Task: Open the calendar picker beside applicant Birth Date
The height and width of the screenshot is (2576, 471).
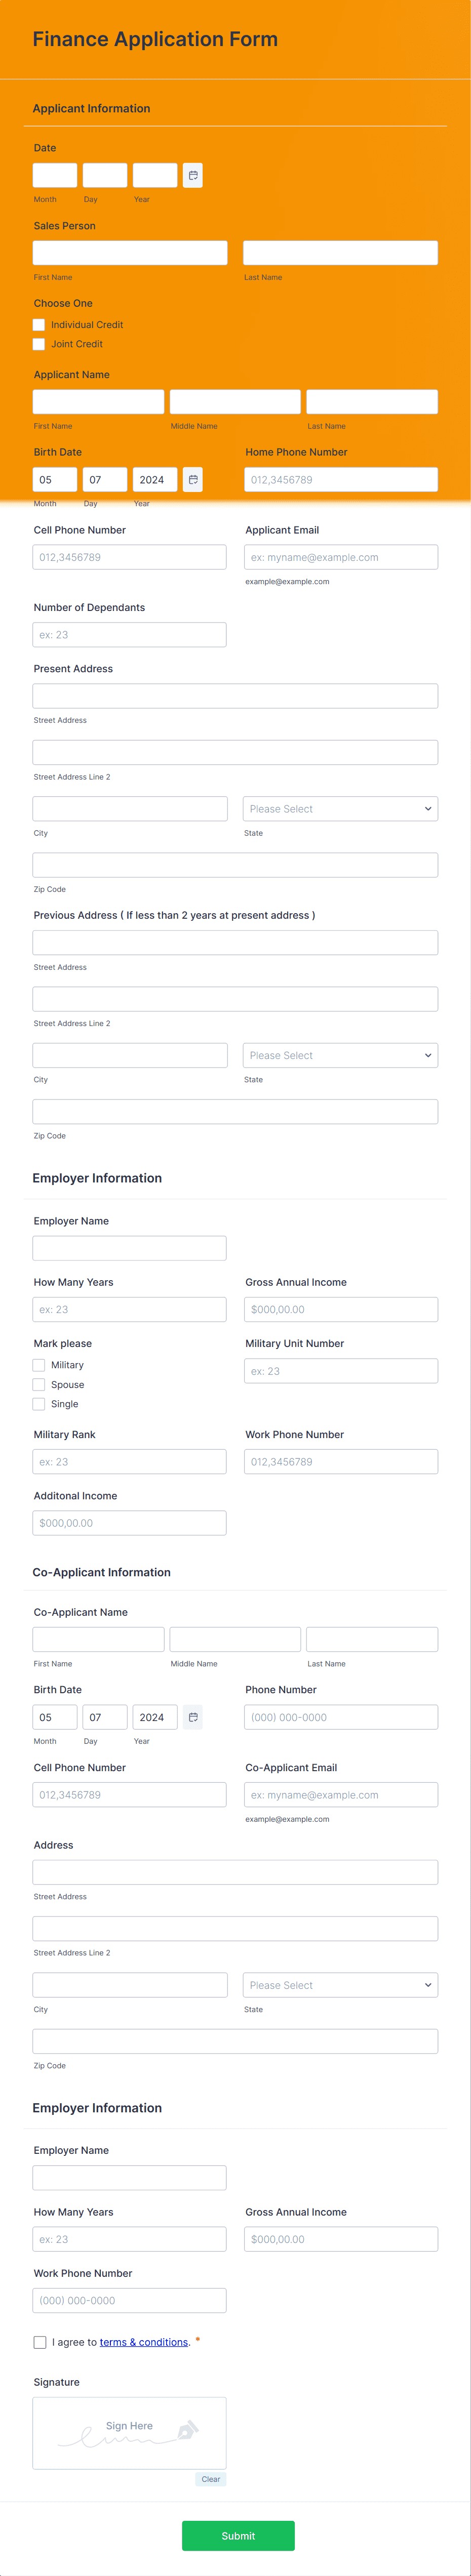Action: [193, 480]
